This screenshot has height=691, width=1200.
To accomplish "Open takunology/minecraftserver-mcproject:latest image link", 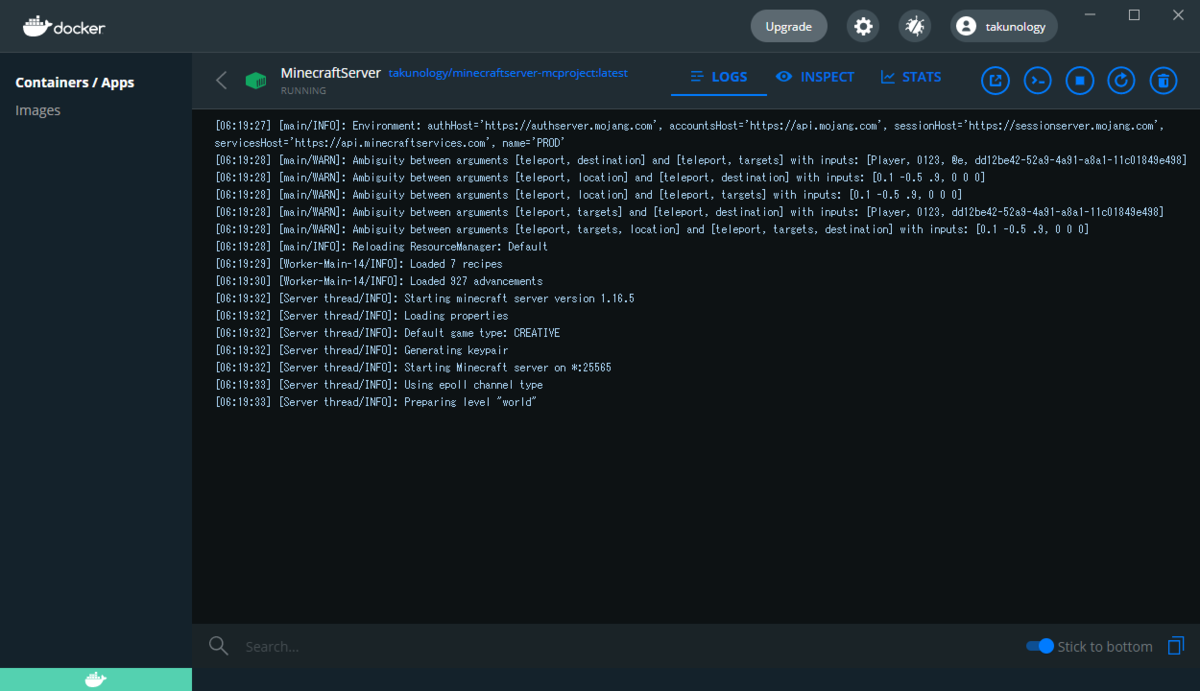I will [508, 73].
